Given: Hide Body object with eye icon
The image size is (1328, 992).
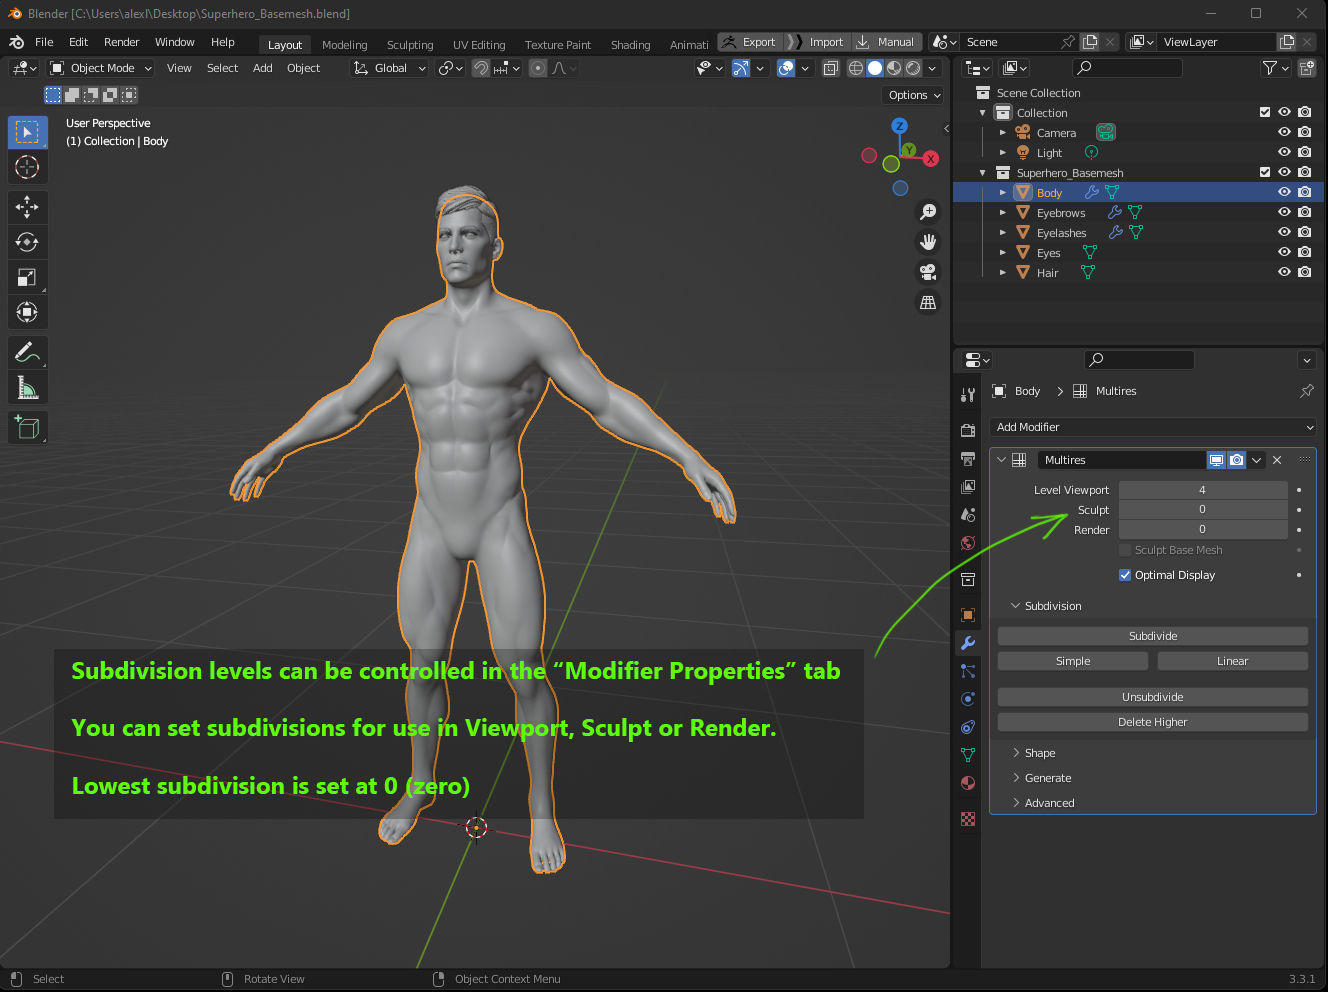Looking at the screenshot, I should click(x=1284, y=192).
